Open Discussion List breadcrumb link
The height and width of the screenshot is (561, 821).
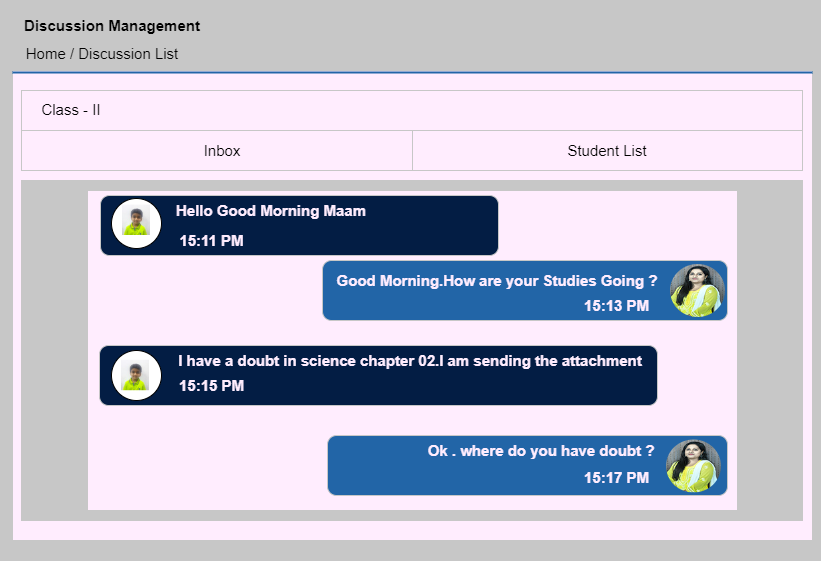point(128,54)
